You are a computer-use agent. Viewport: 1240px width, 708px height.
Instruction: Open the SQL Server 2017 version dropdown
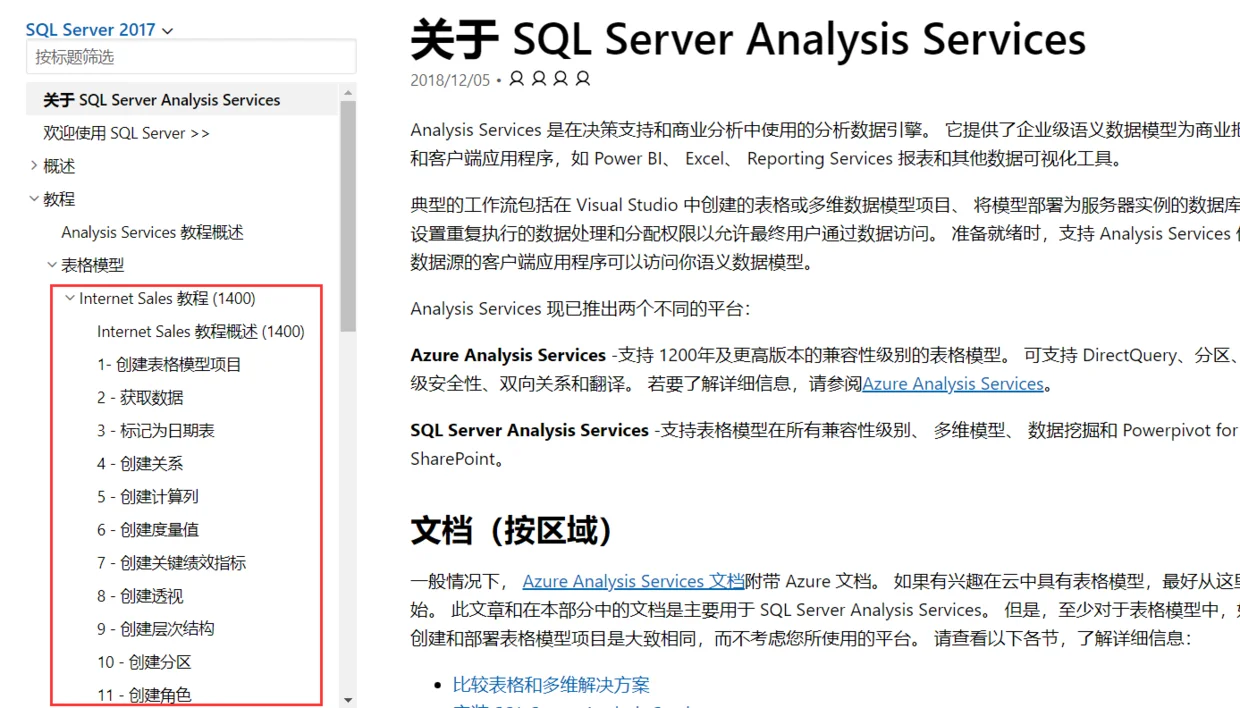pyautogui.click(x=99, y=30)
